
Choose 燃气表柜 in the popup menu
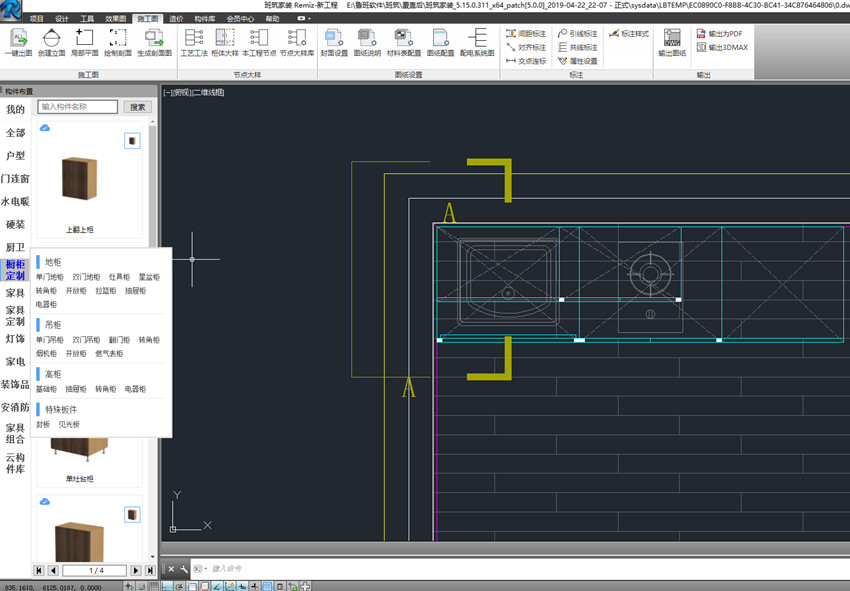109,354
